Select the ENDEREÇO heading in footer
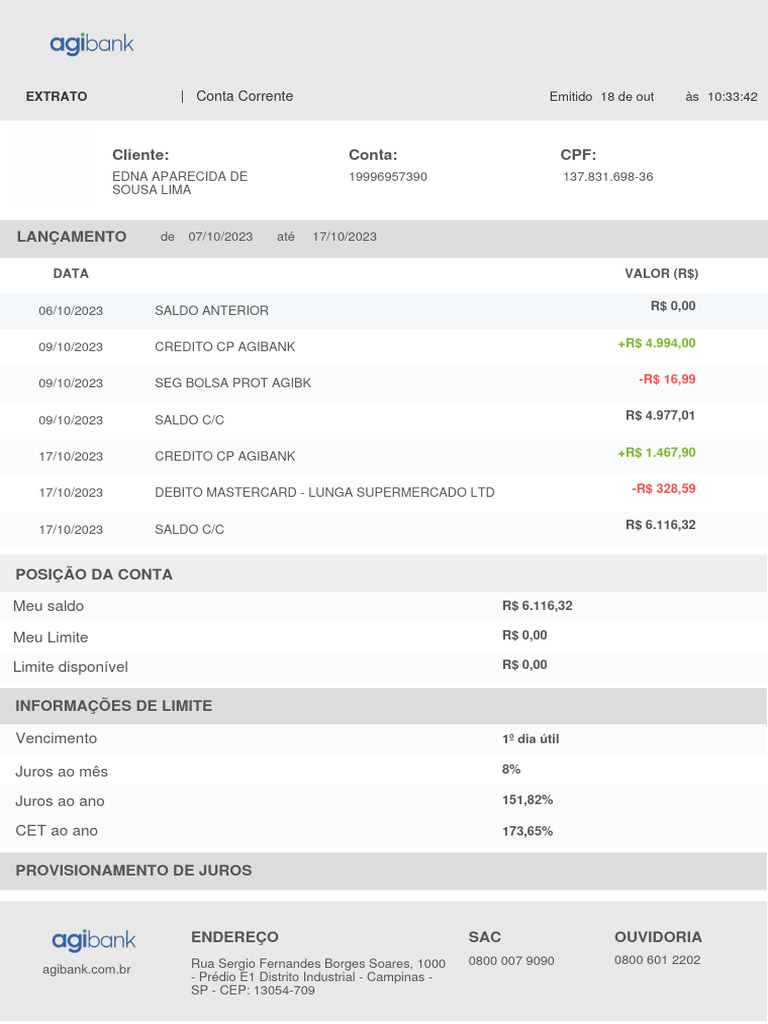Image resolution: width=768 pixels, height=1024 pixels. (x=235, y=937)
